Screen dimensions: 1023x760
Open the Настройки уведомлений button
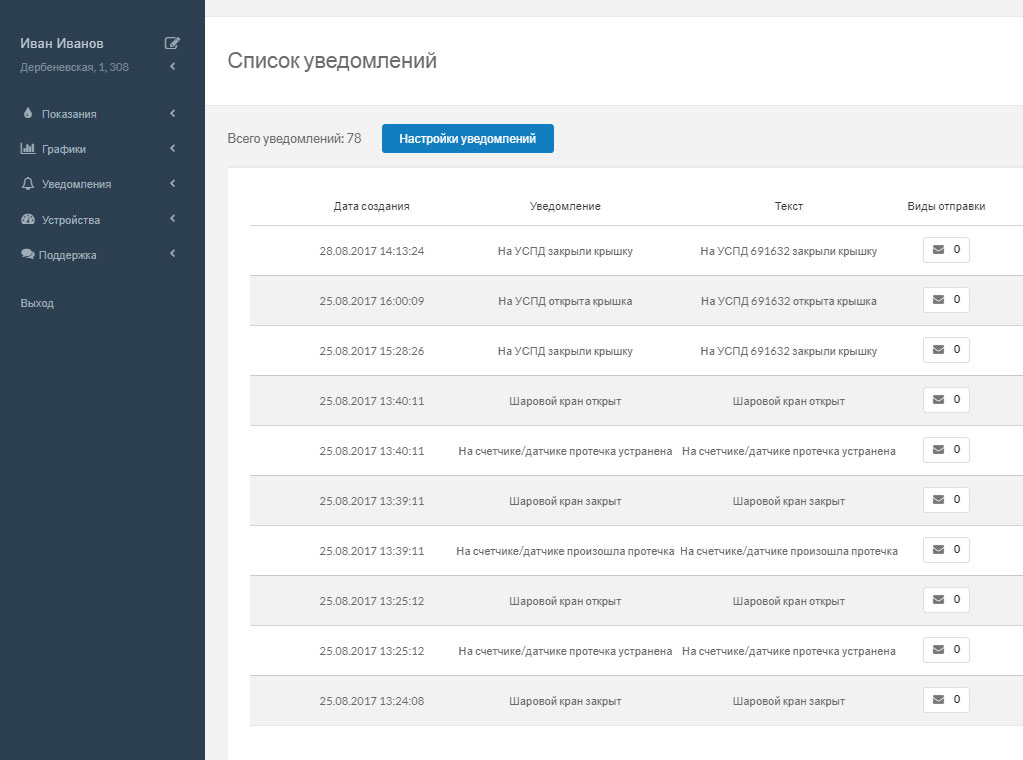[x=467, y=138]
